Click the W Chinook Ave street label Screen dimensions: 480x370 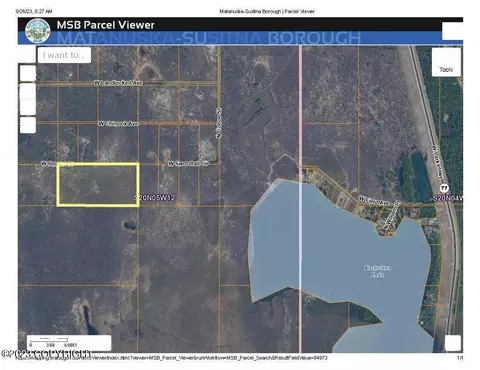(x=118, y=124)
